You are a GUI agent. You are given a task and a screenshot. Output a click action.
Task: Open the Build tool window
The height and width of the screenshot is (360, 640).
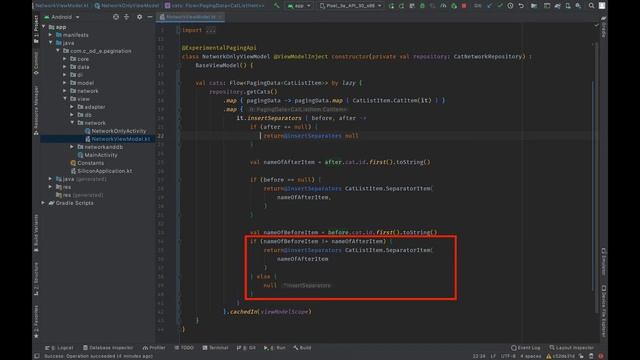pos(302,348)
